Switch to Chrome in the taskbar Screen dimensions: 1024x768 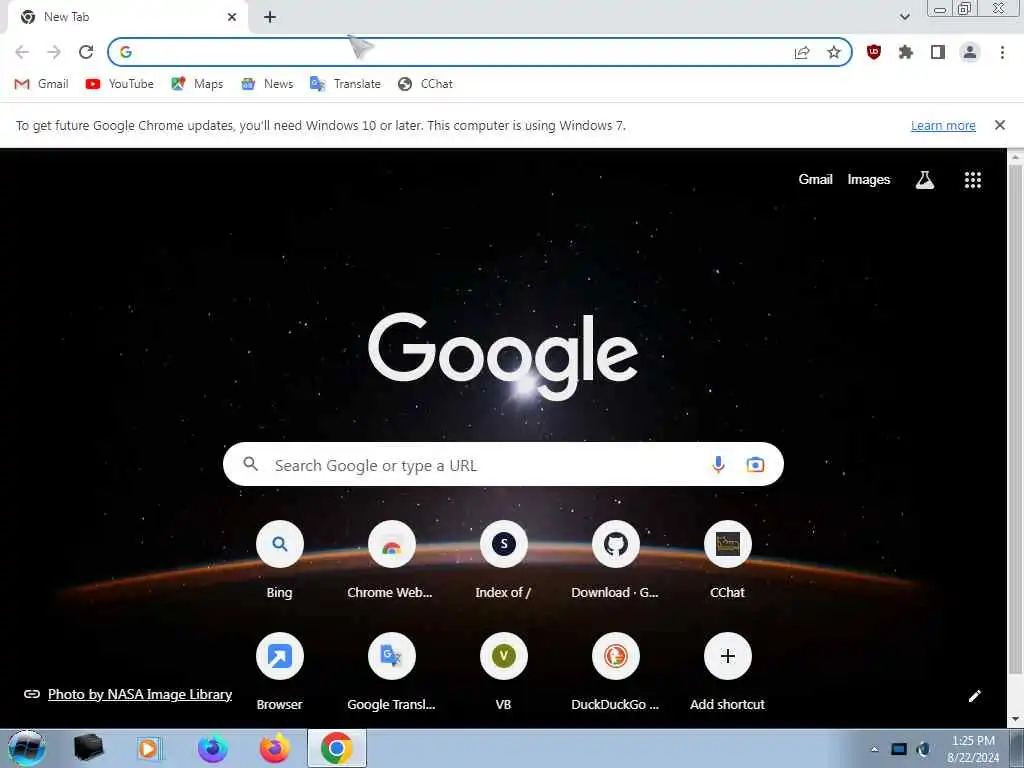pos(336,749)
